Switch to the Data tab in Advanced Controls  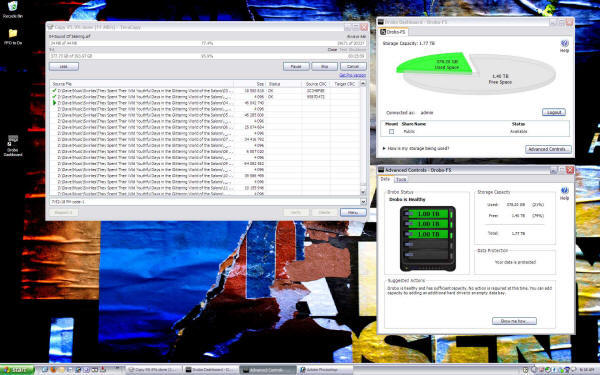click(385, 179)
